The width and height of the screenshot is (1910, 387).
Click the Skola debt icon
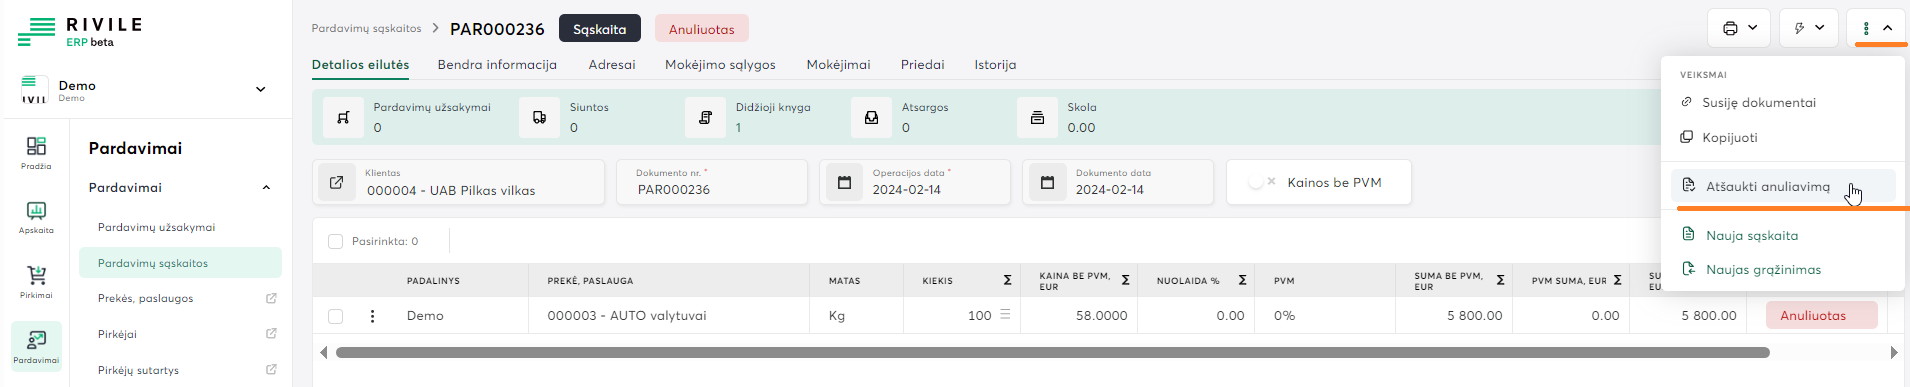tap(1037, 117)
